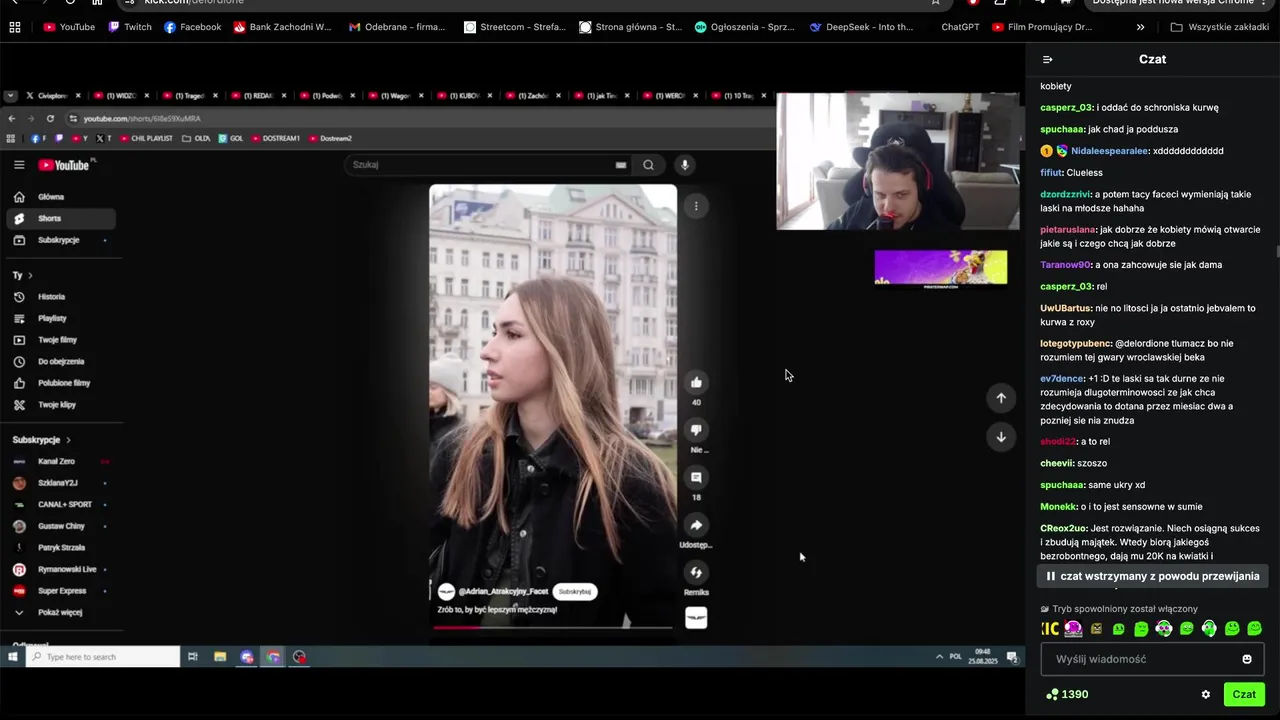Click the chat panel scrollbar
This screenshot has width=1280, height=720.
point(1276,250)
